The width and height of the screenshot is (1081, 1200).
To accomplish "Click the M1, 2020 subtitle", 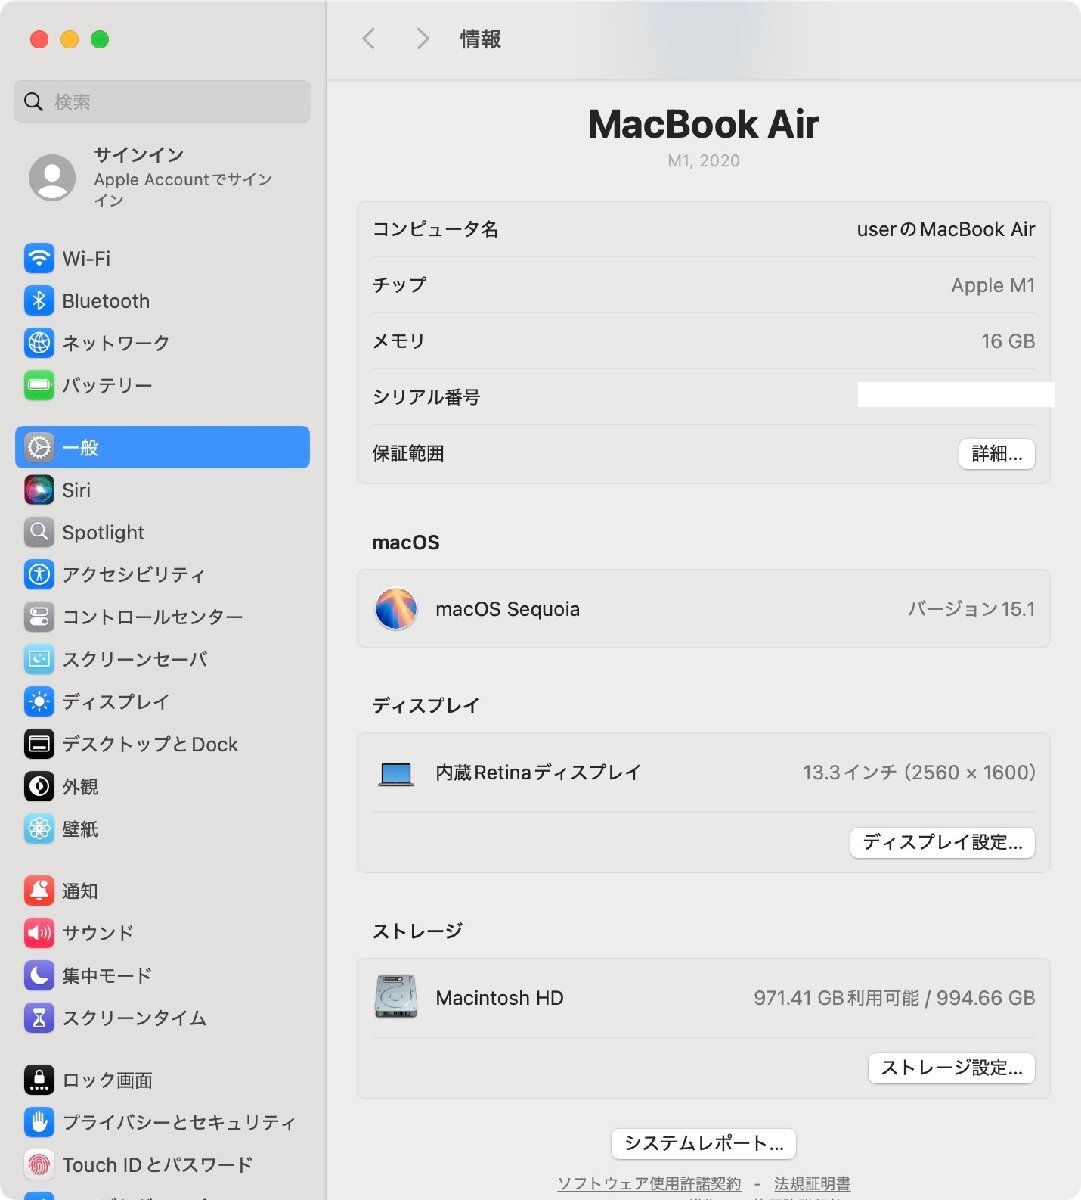I will pos(704,160).
